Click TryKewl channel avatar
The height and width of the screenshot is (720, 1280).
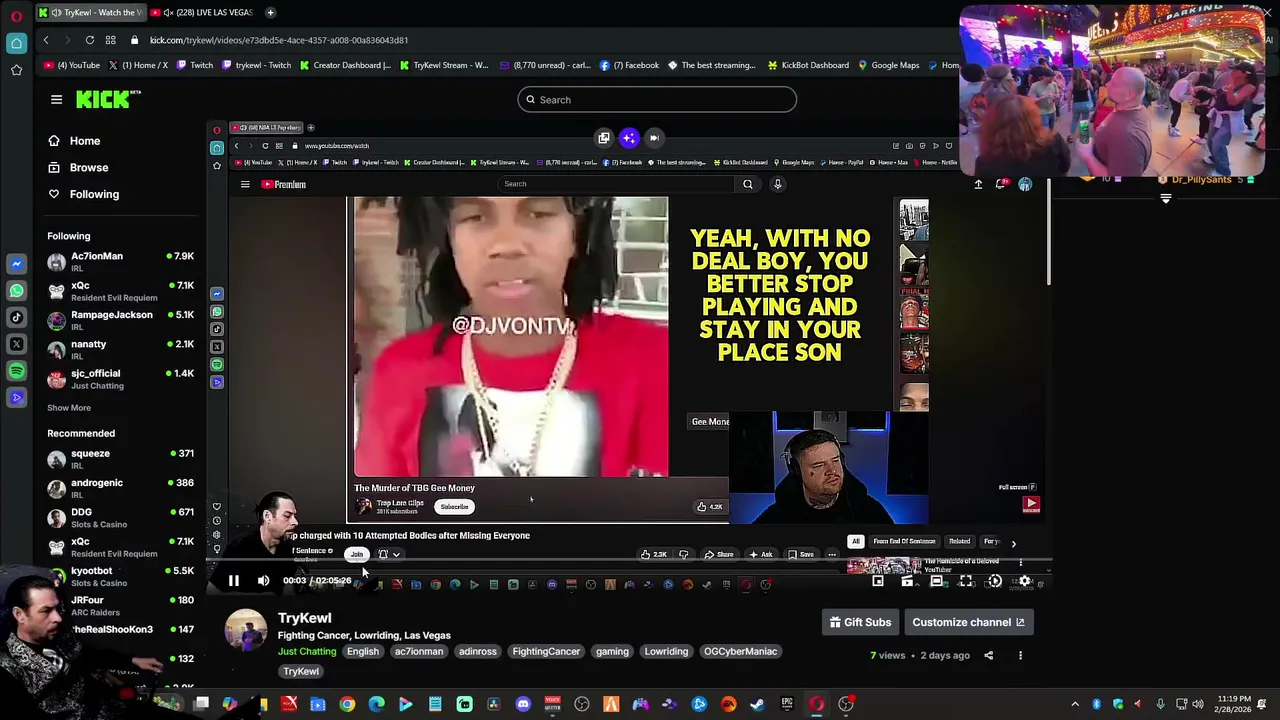[246, 630]
